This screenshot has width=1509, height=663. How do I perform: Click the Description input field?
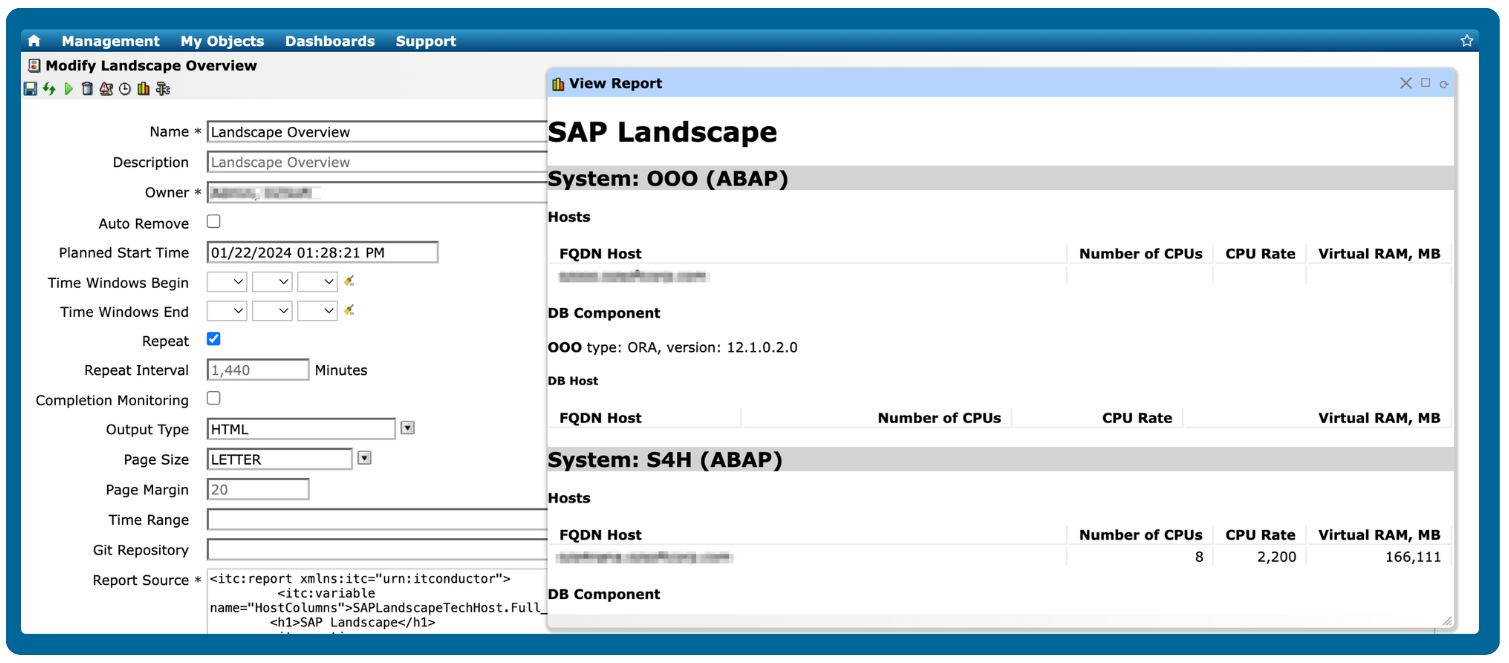(x=377, y=162)
